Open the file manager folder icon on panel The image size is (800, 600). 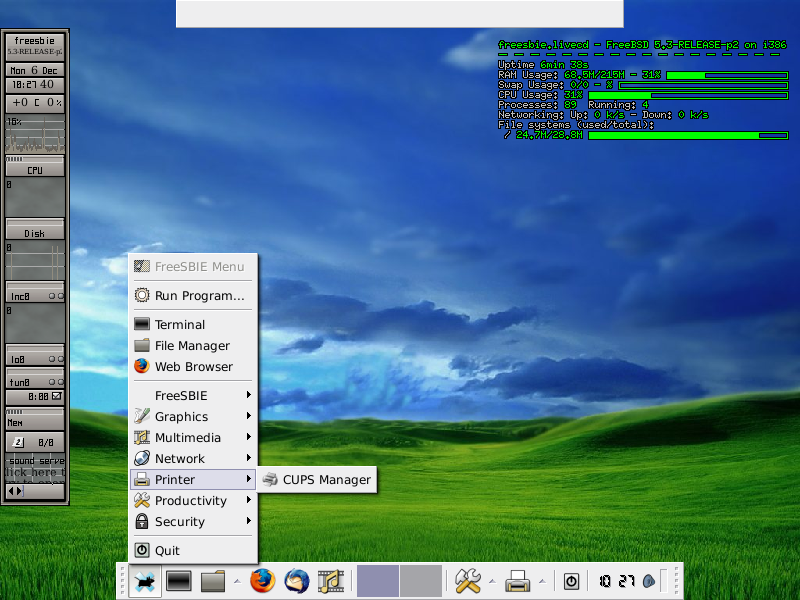(213, 581)
